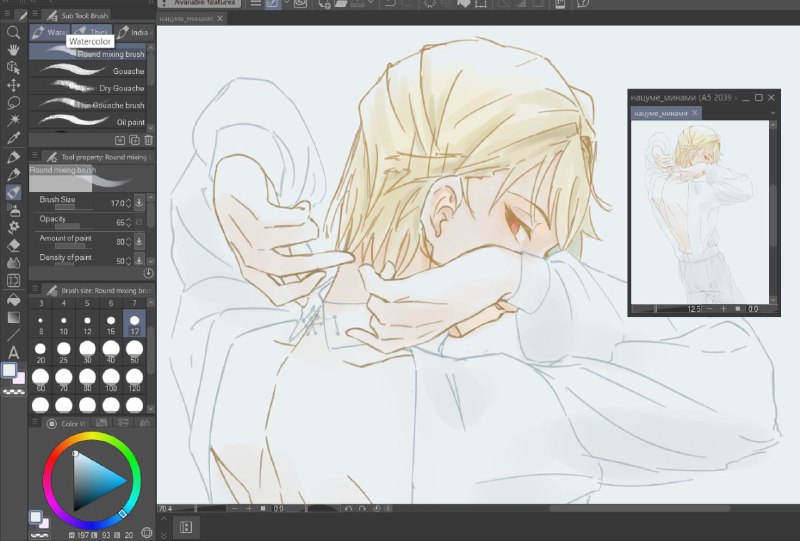Select the Fill bucket tool

13,299
